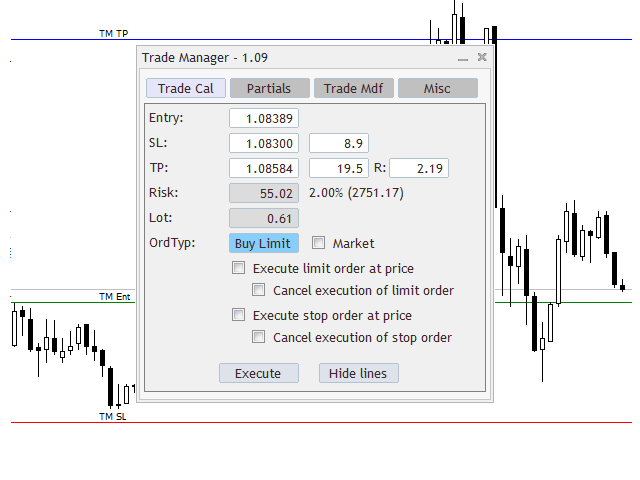Open the Misc tab
The image size is (640, 480).
[438, 88]
